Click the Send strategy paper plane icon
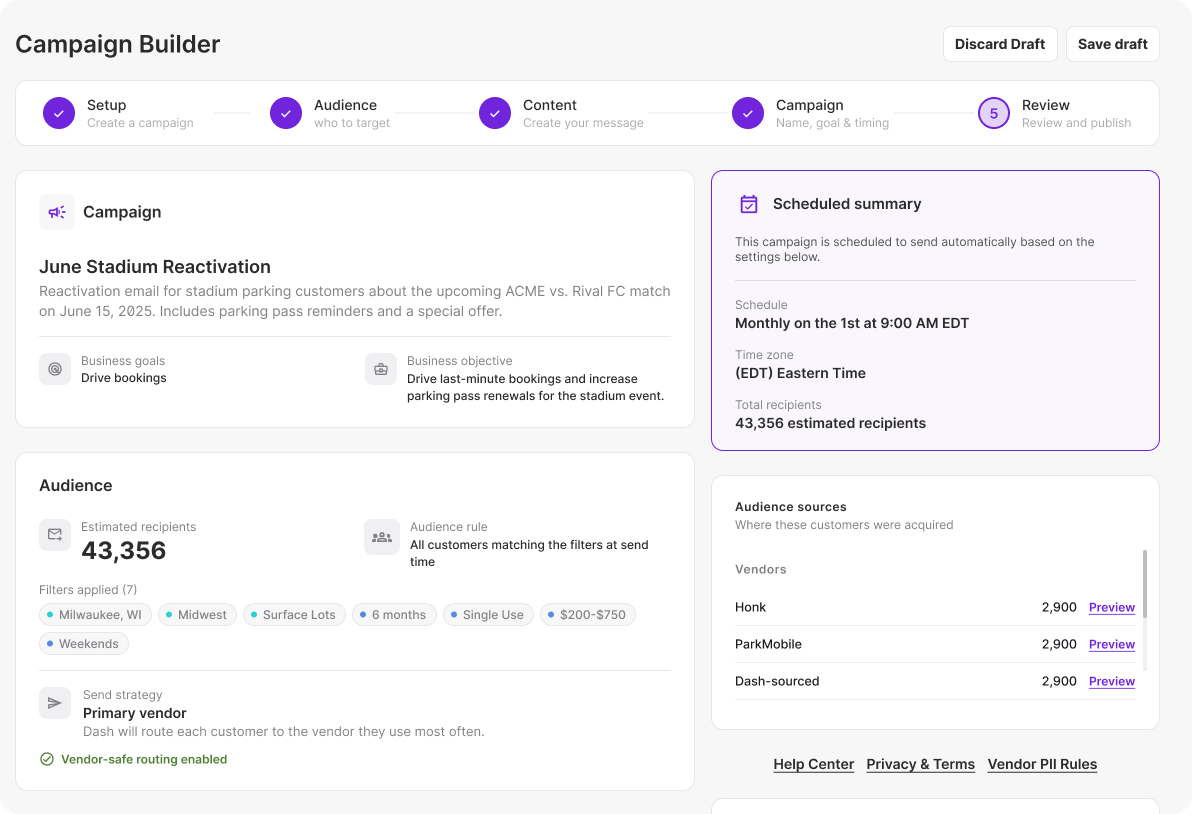The height and width of the screenshot is (814, 1192). point(55,703)
